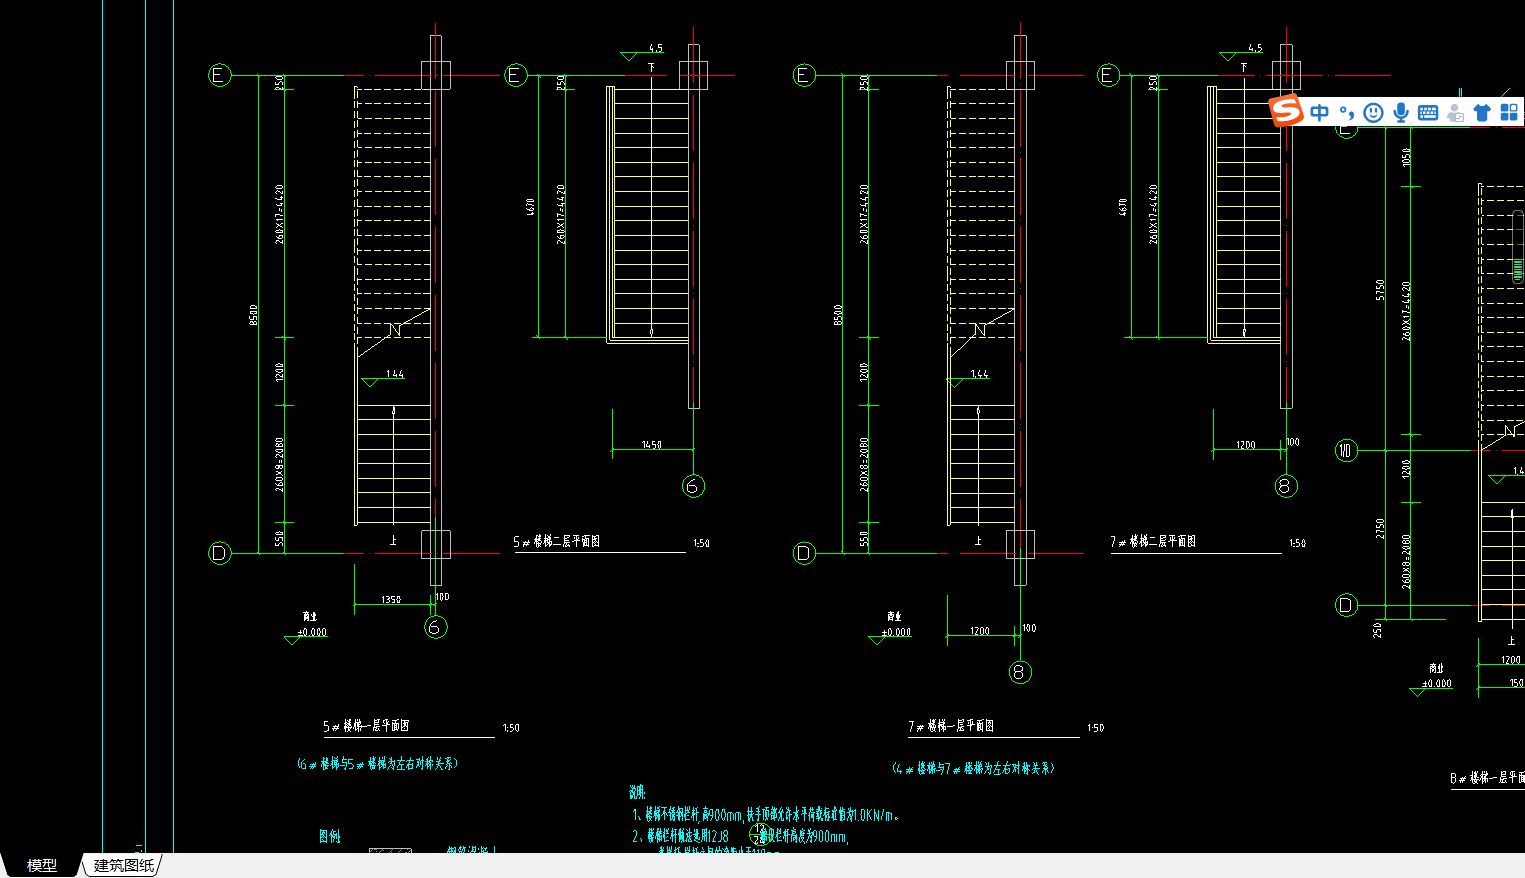Switch to the 模型 tab
The width and height of the screenshot is (1525, 878).
coord(41,865)
